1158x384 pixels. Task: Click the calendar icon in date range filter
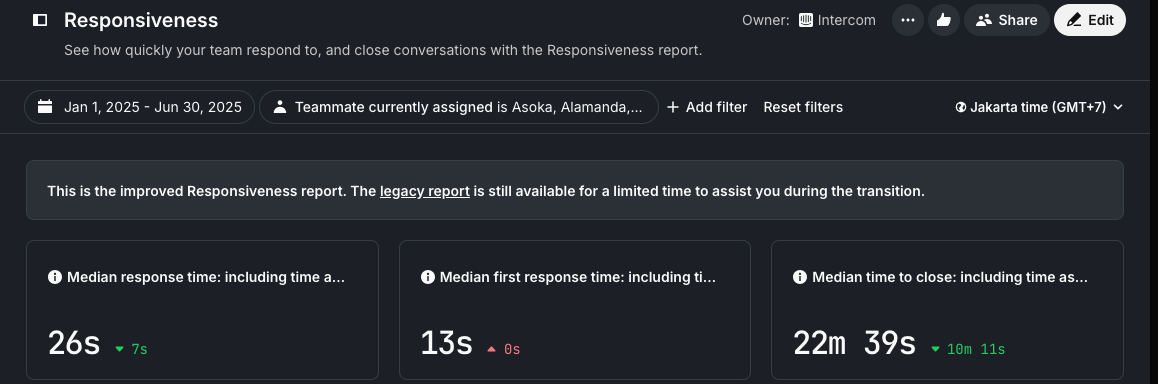45,107
